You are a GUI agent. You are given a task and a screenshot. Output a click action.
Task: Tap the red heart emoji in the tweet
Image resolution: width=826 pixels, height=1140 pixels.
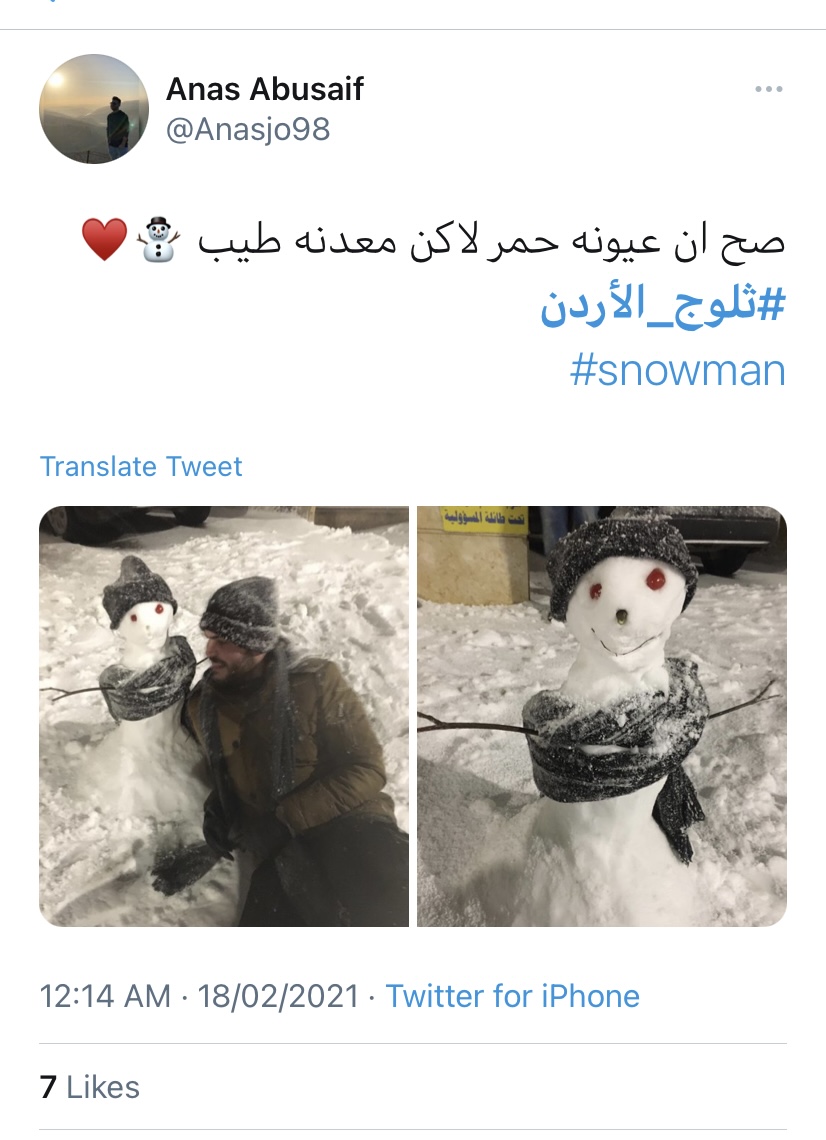coord(105,239)
